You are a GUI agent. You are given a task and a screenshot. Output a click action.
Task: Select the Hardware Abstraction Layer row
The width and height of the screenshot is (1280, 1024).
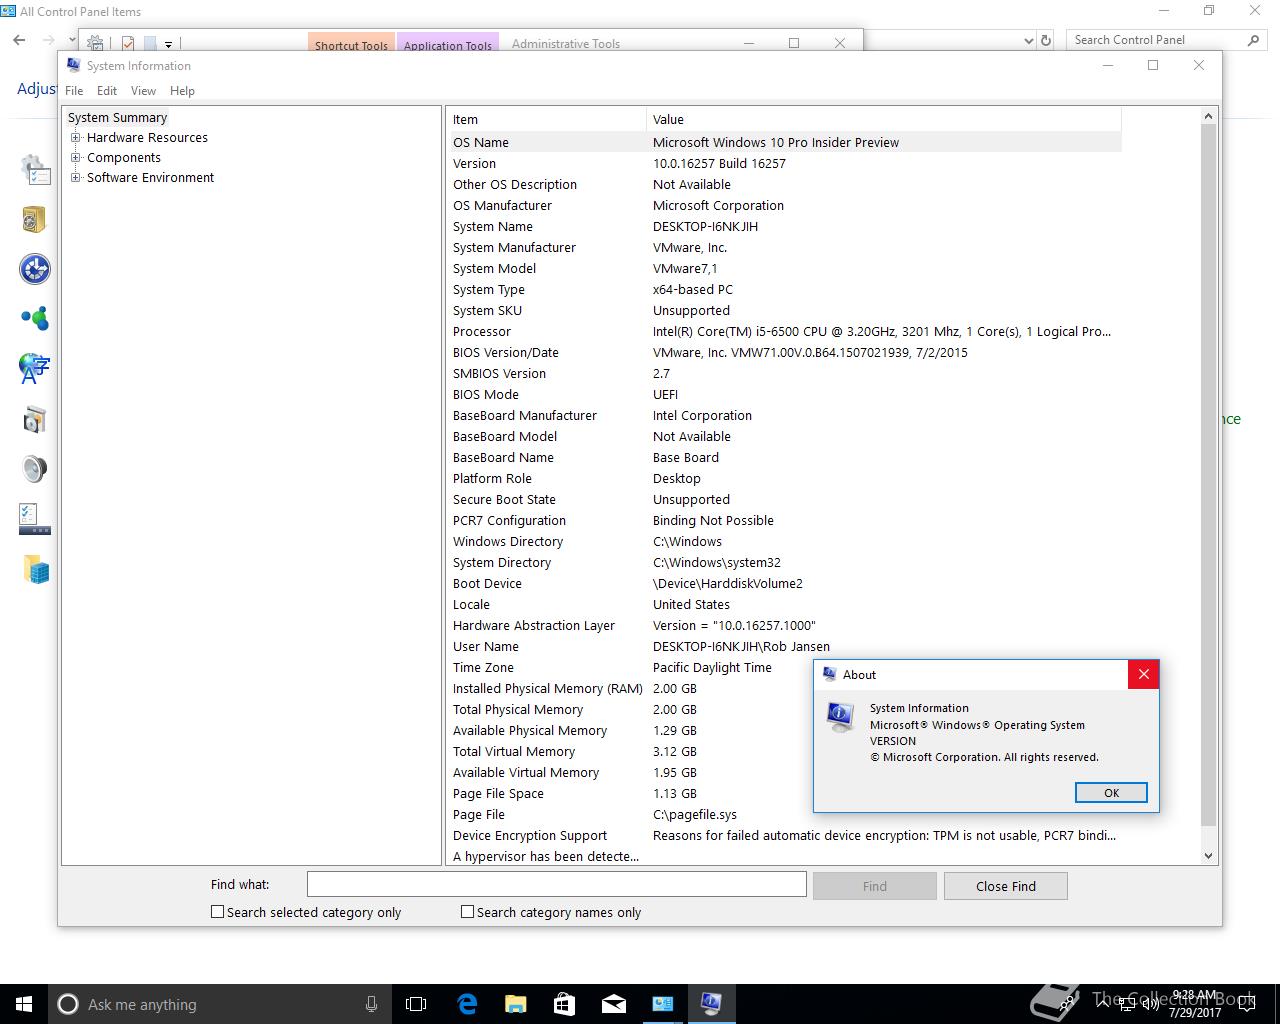pos(785,625)
